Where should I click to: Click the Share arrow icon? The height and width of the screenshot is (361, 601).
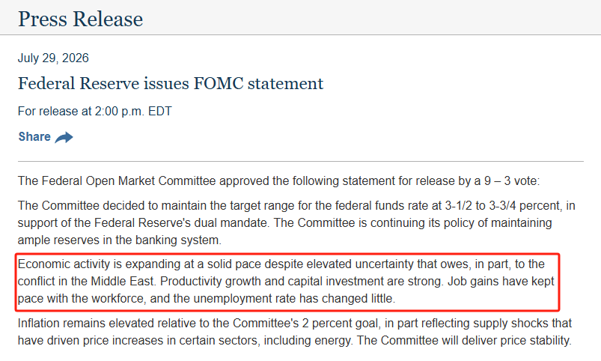click(x=64, y=137)
